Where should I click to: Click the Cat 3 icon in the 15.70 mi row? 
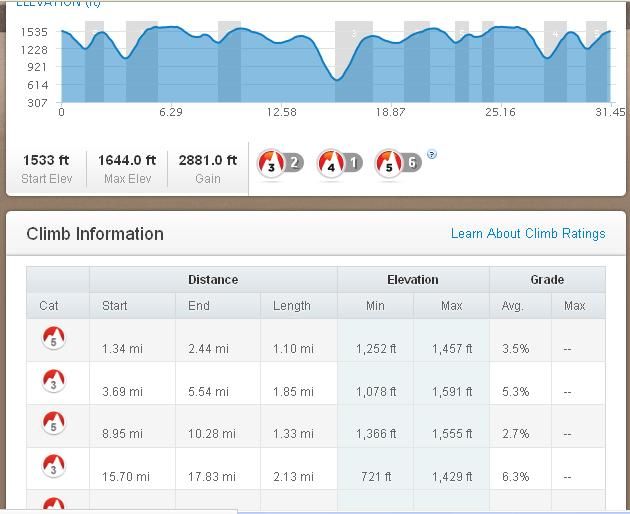click(53, 466)
